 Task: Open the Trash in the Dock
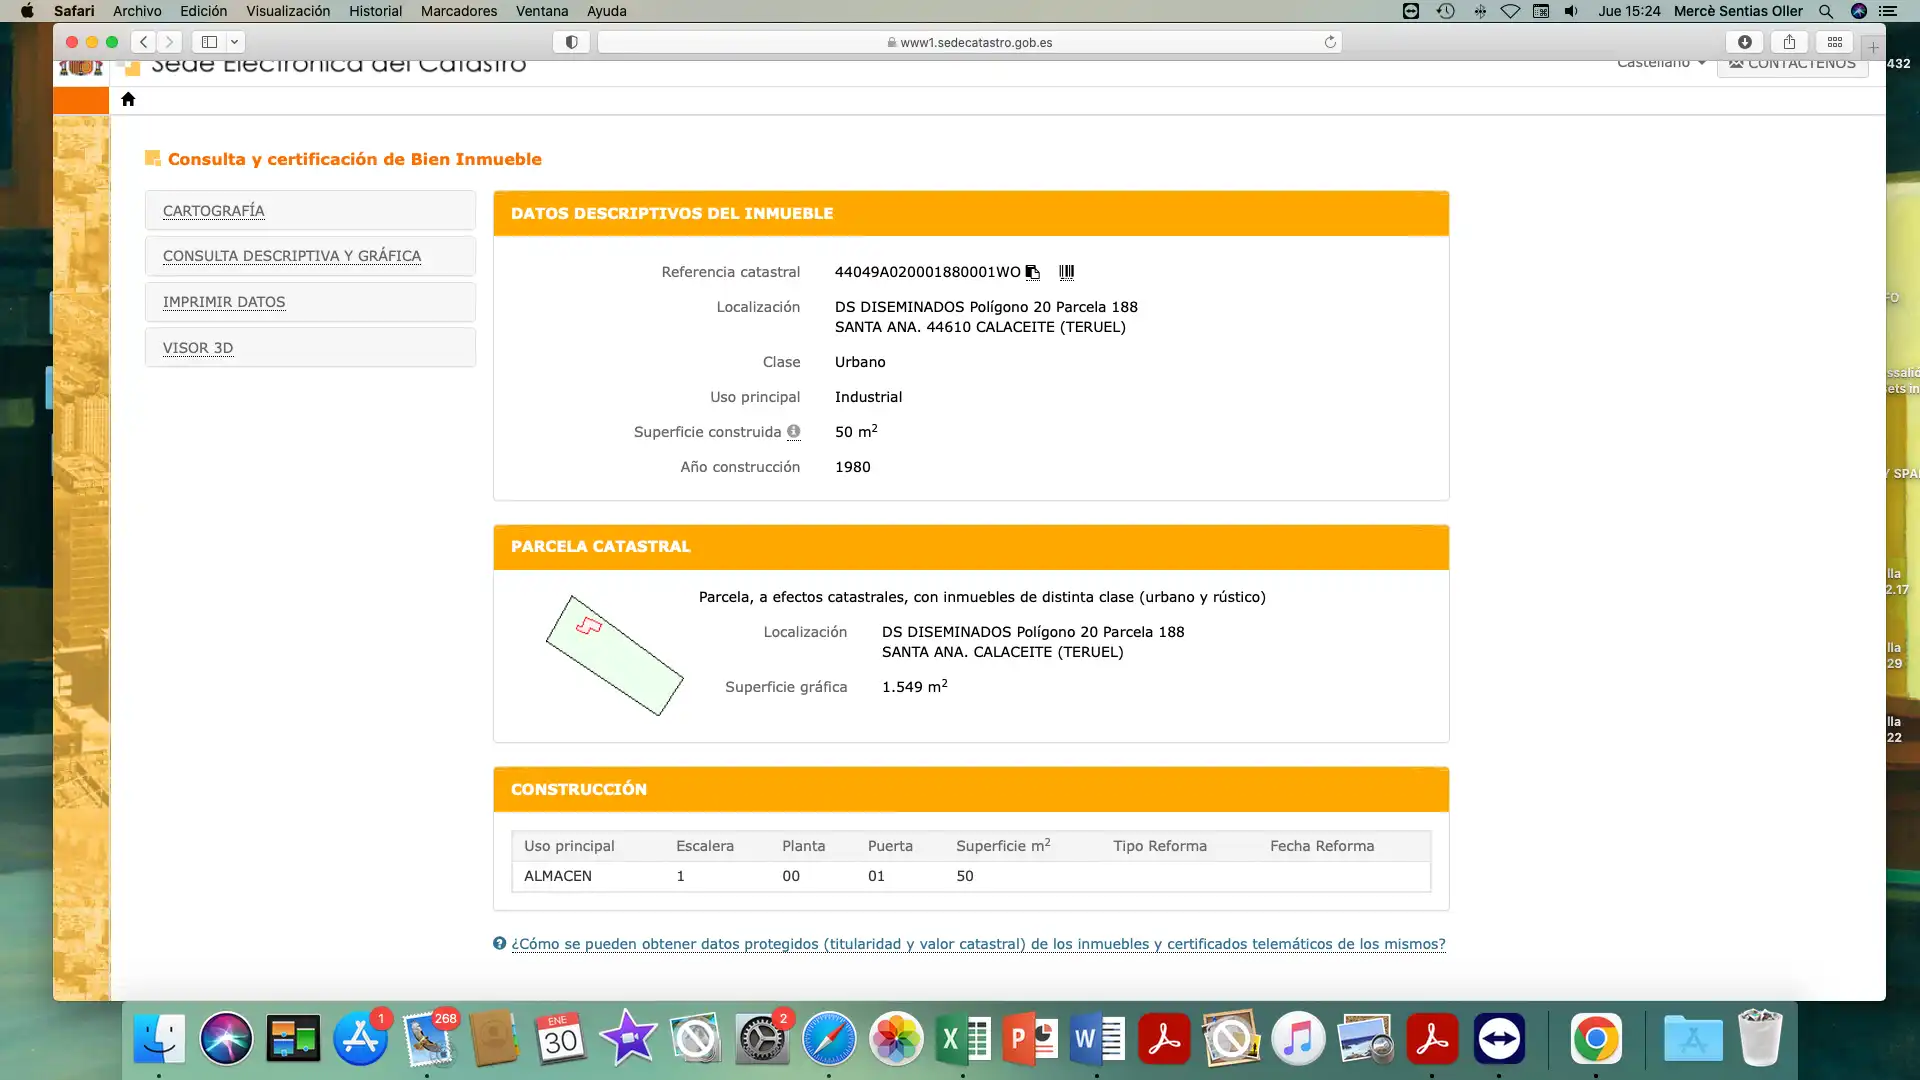click(1760, 1039)
